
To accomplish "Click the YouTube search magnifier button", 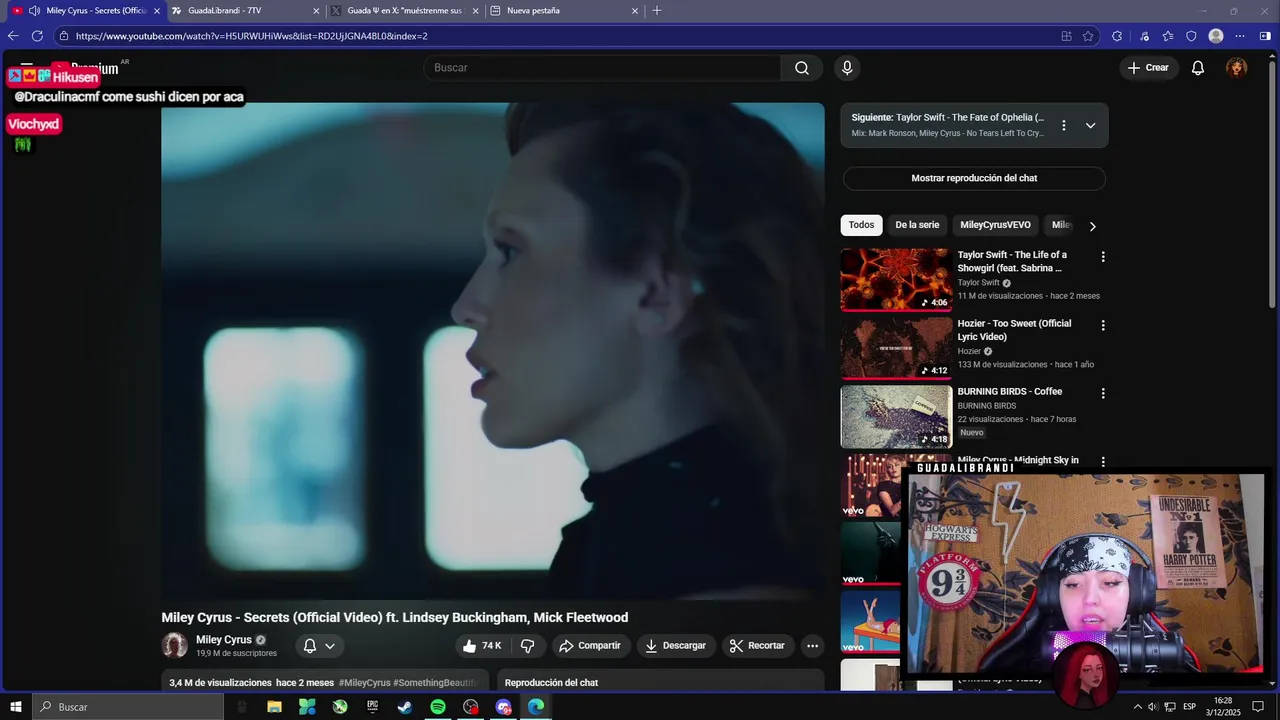I will tap(802, 68).
